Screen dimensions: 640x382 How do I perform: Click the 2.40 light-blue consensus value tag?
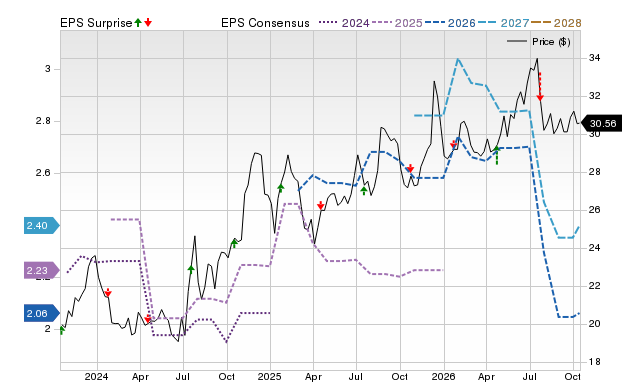tap(41, 225)
